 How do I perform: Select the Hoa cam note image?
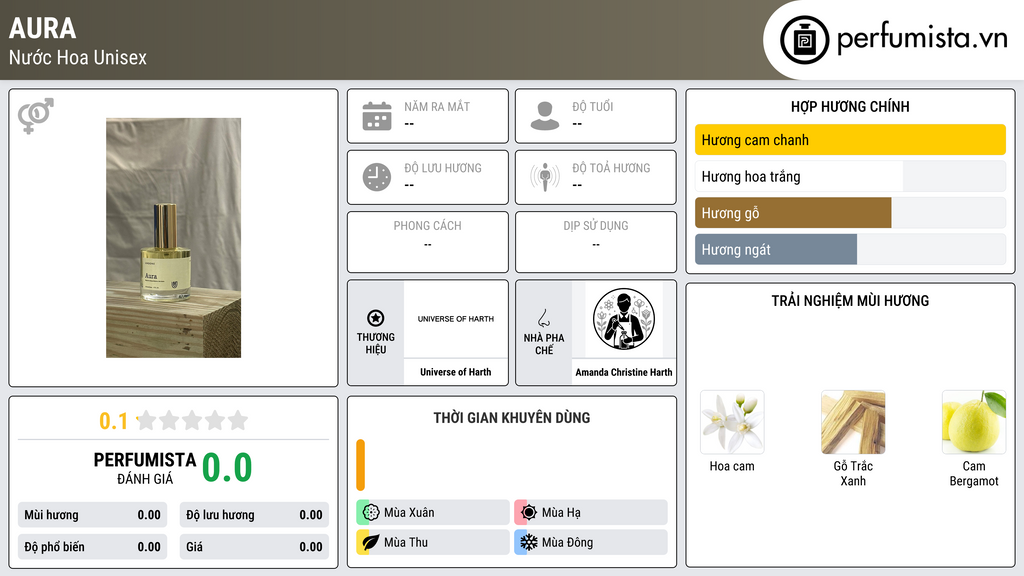[732, 423]
